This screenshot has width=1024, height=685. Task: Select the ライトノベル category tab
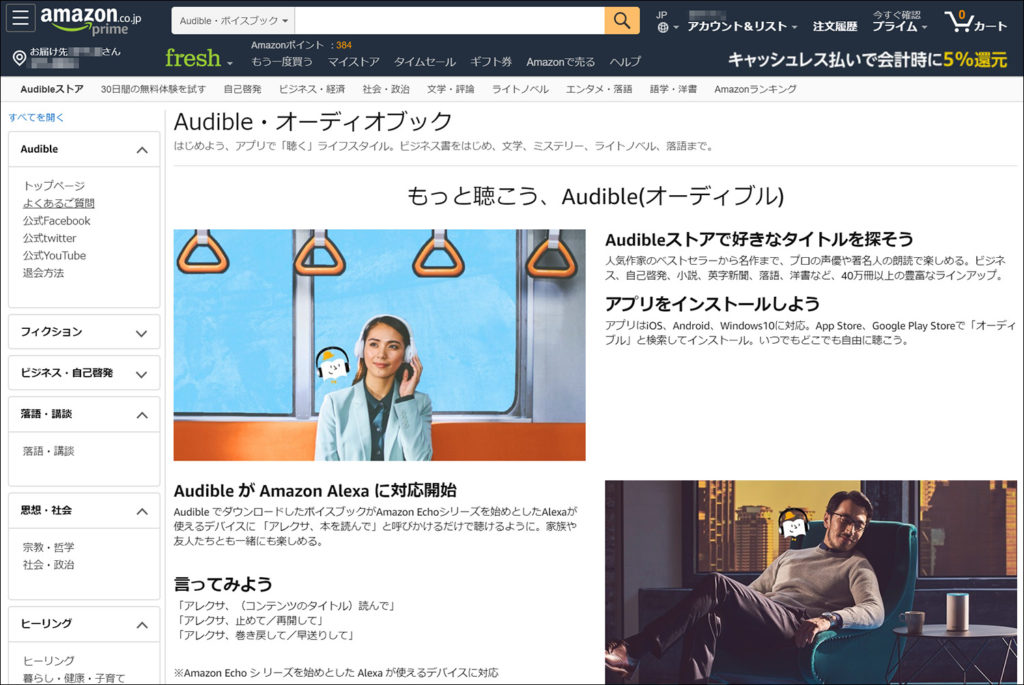(x=520, y=89)
